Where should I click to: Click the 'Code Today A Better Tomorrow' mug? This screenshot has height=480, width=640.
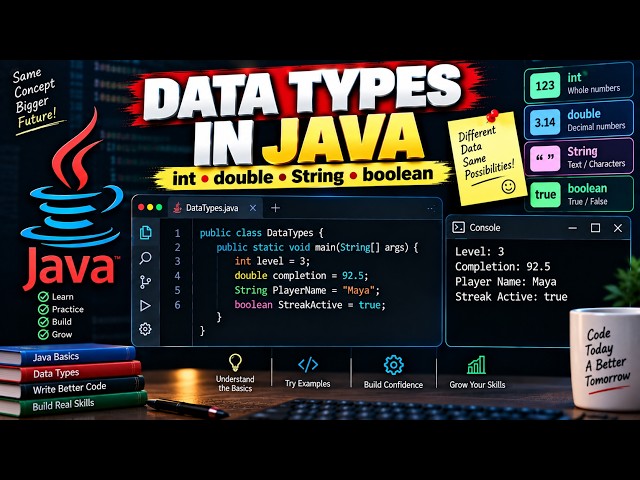click(606, 359)
